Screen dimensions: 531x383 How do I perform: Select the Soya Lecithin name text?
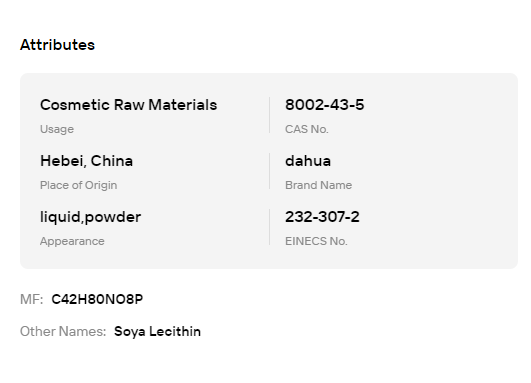click(x=157, y=332)
